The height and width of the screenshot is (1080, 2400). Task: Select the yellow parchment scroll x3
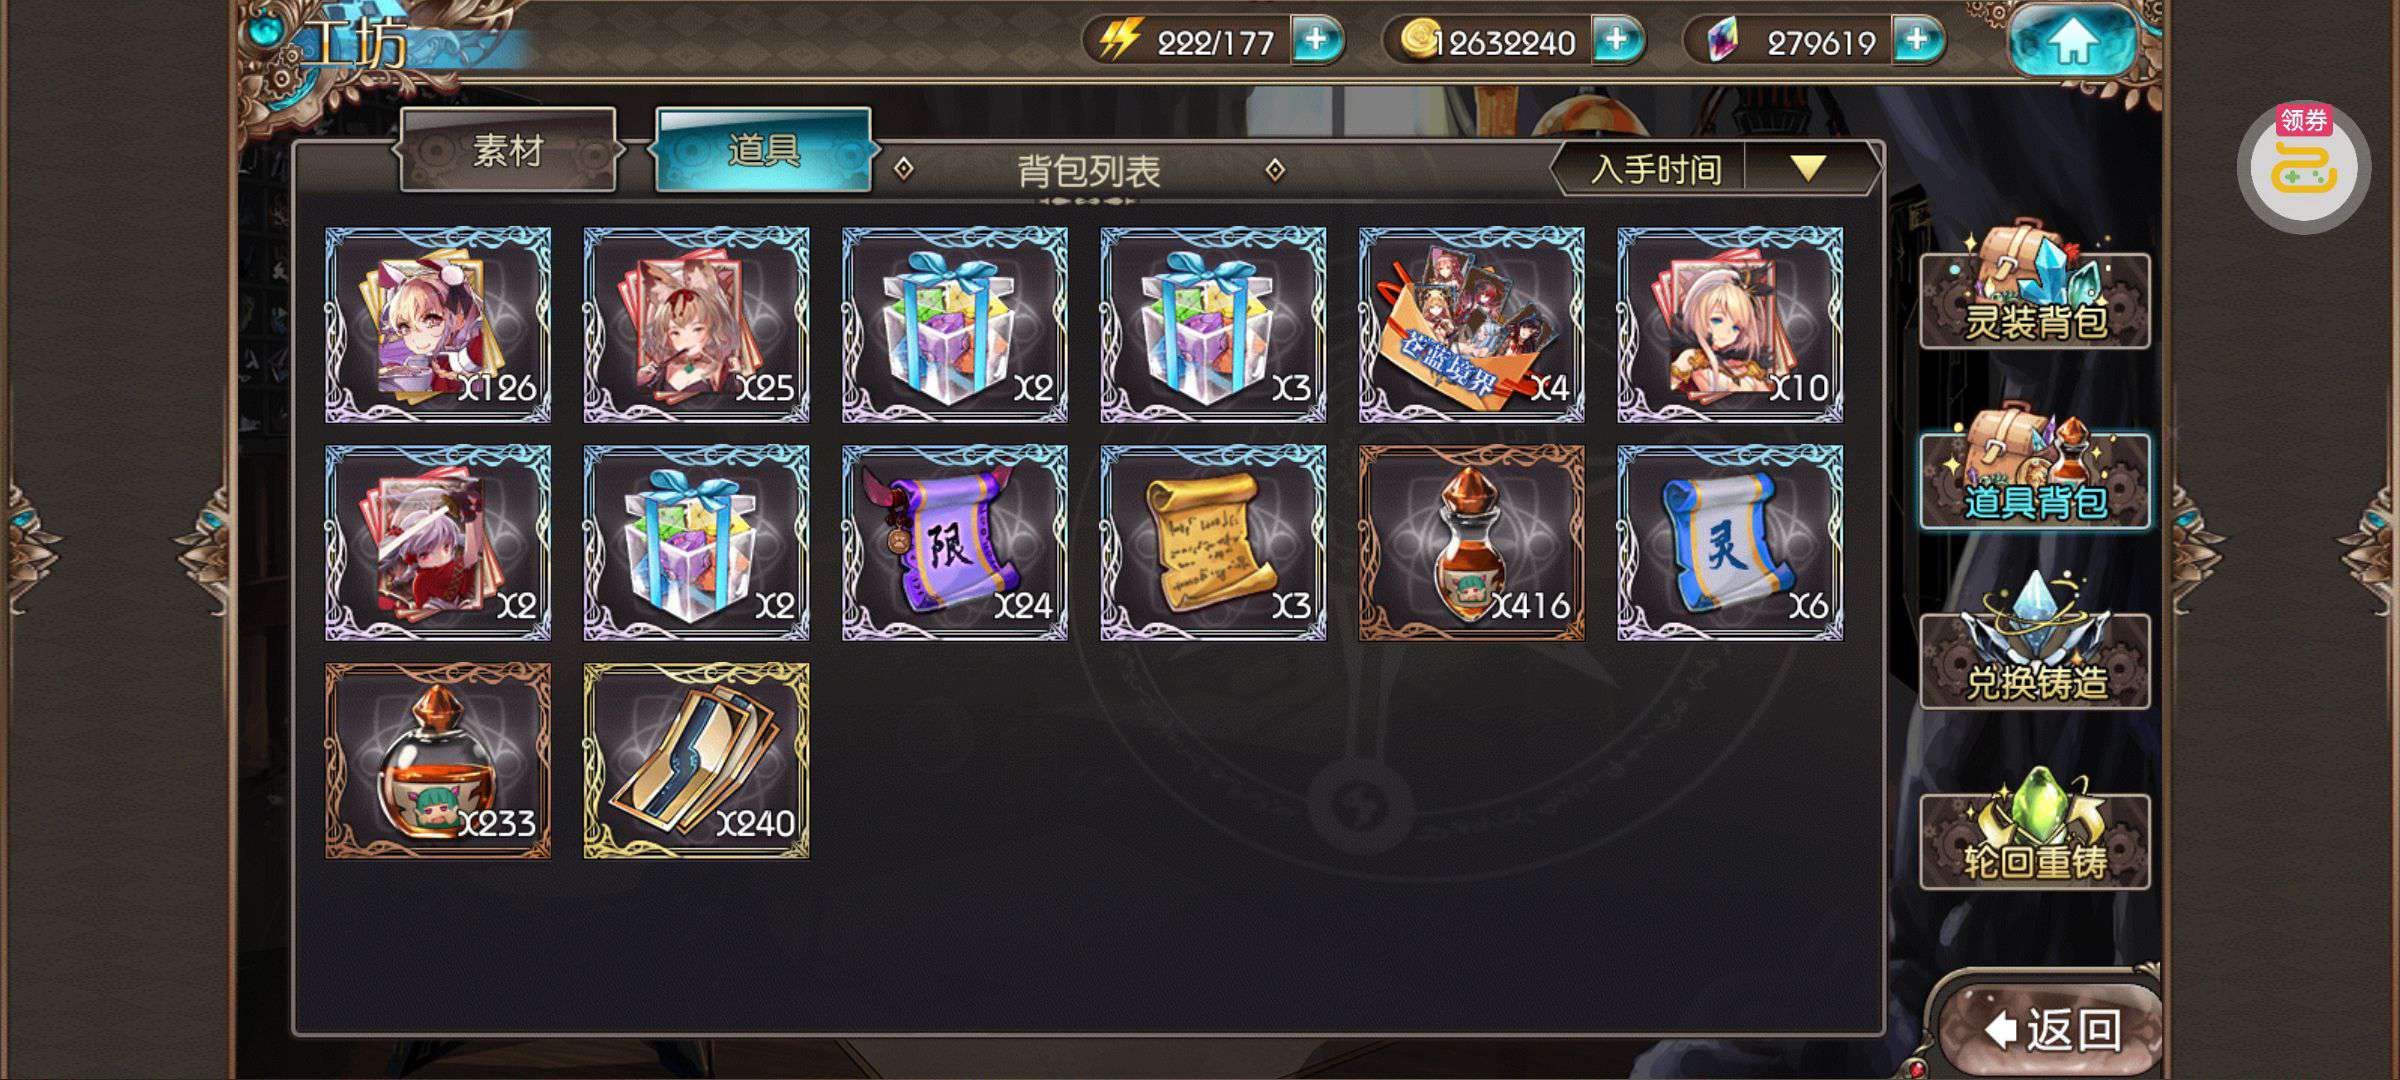pyautogui.click(x=1213, y=543)
